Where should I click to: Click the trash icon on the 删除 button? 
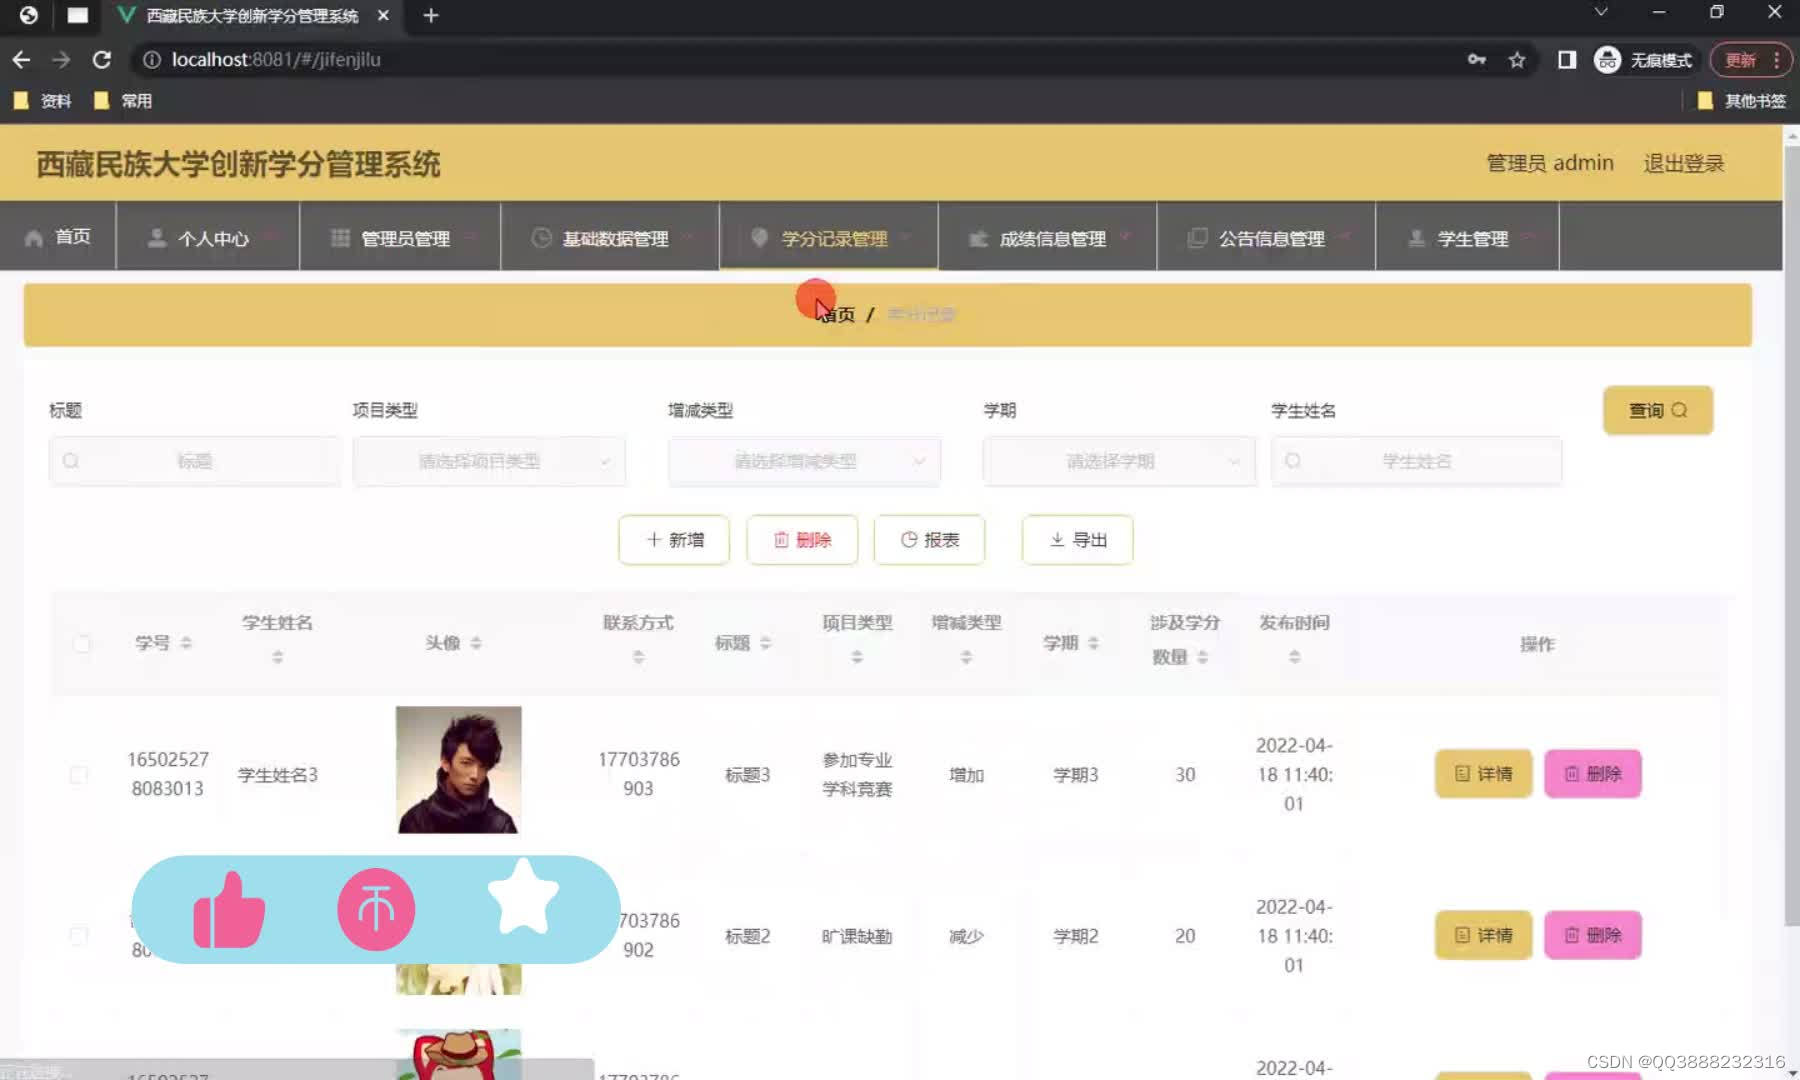point(782,540)
